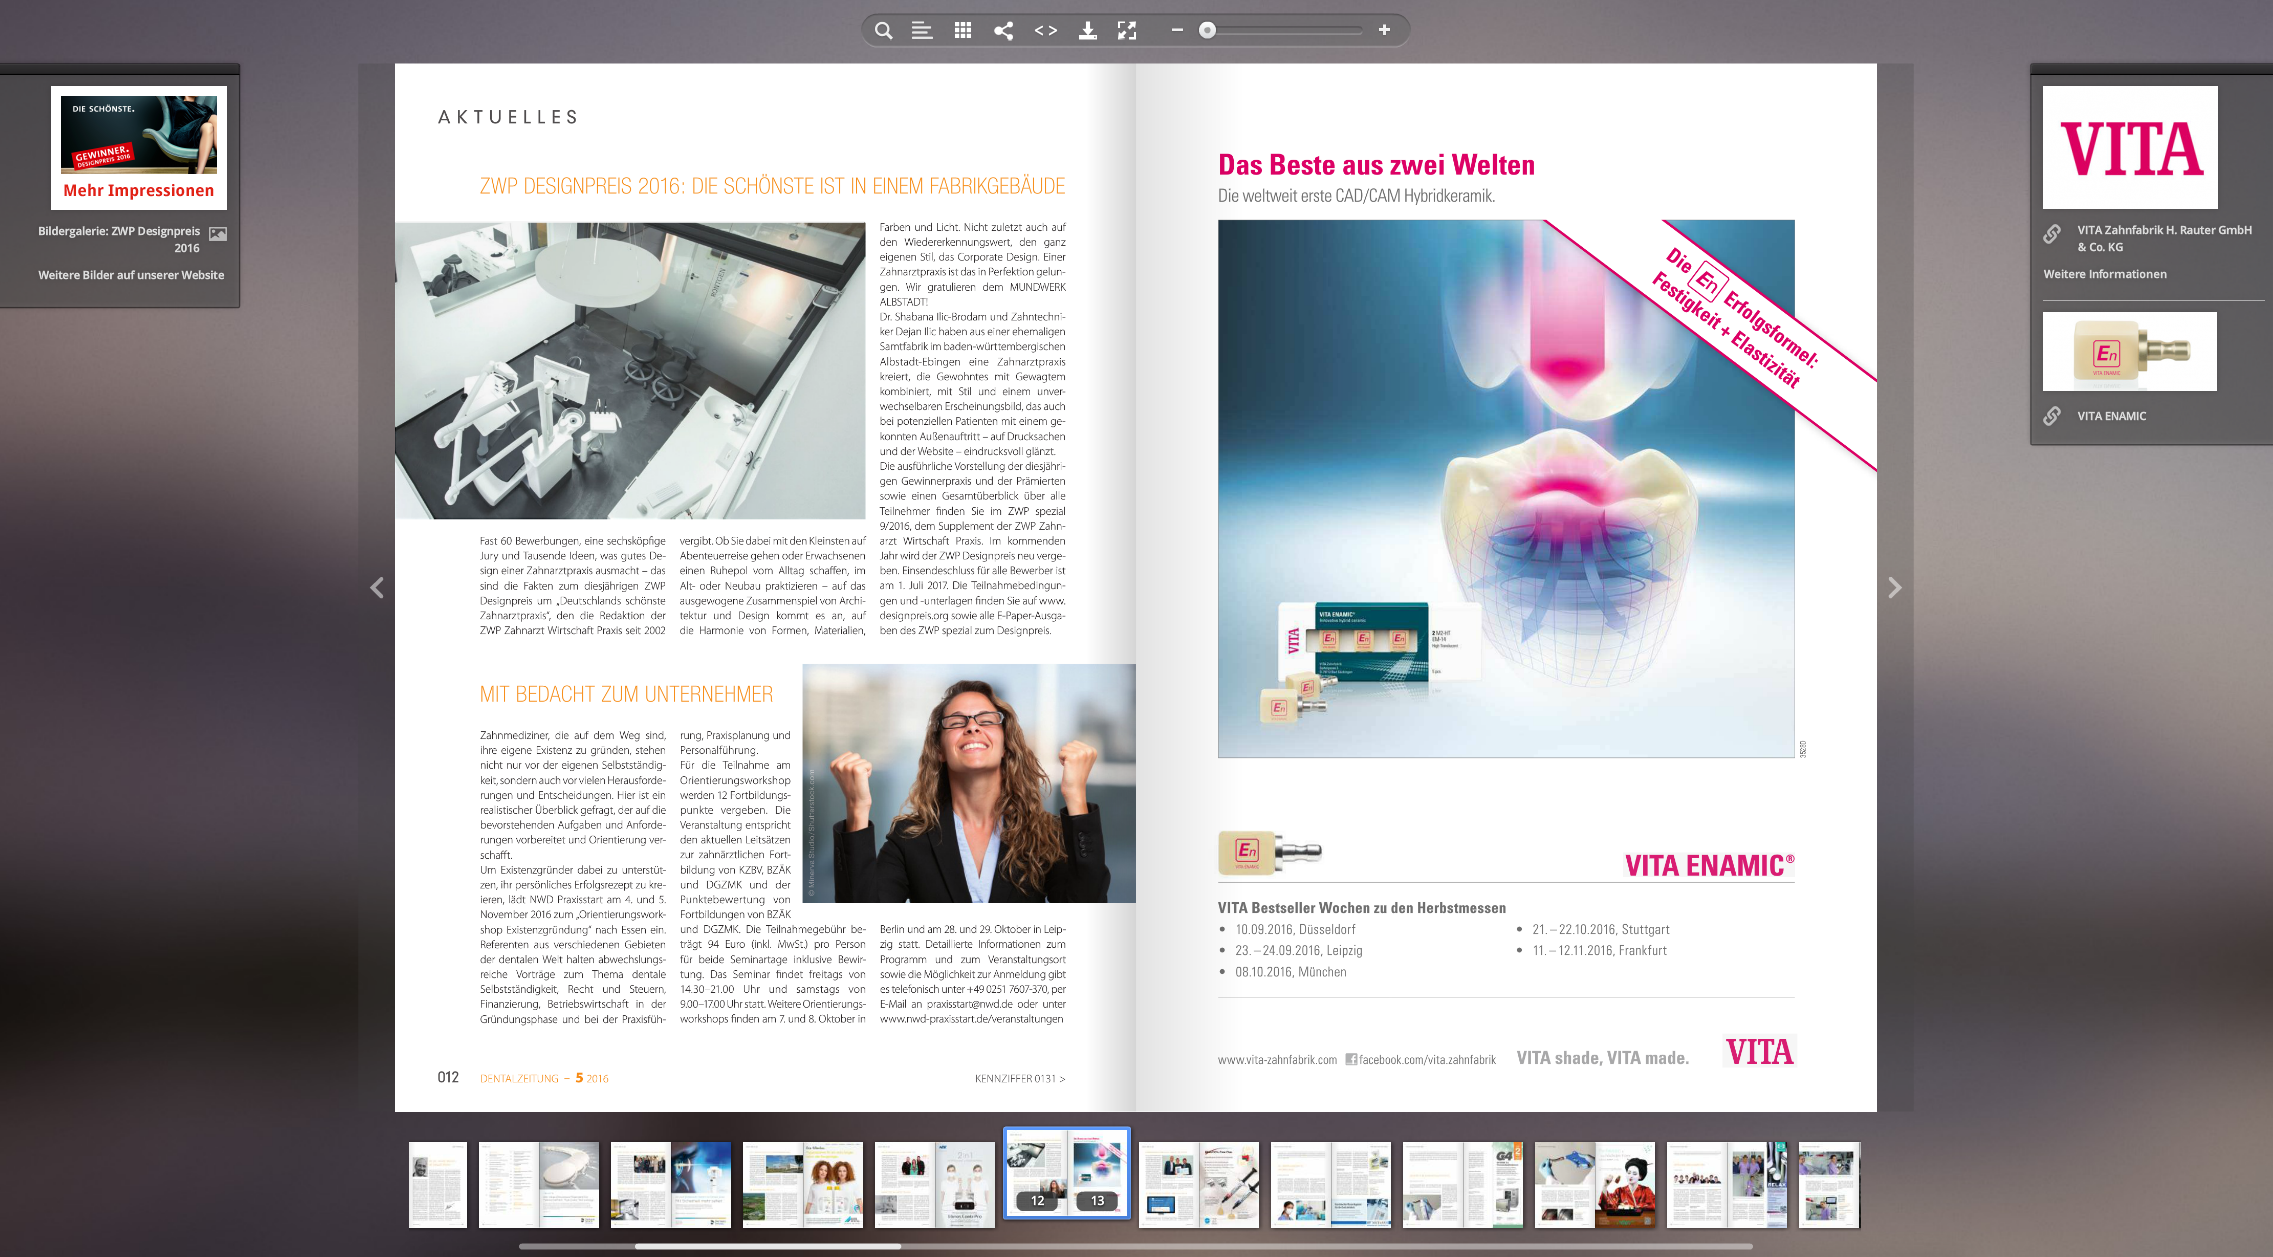2273x1257 pixels.
Task: Open the Weitere Informationen link
Action: coord(2105,274)
